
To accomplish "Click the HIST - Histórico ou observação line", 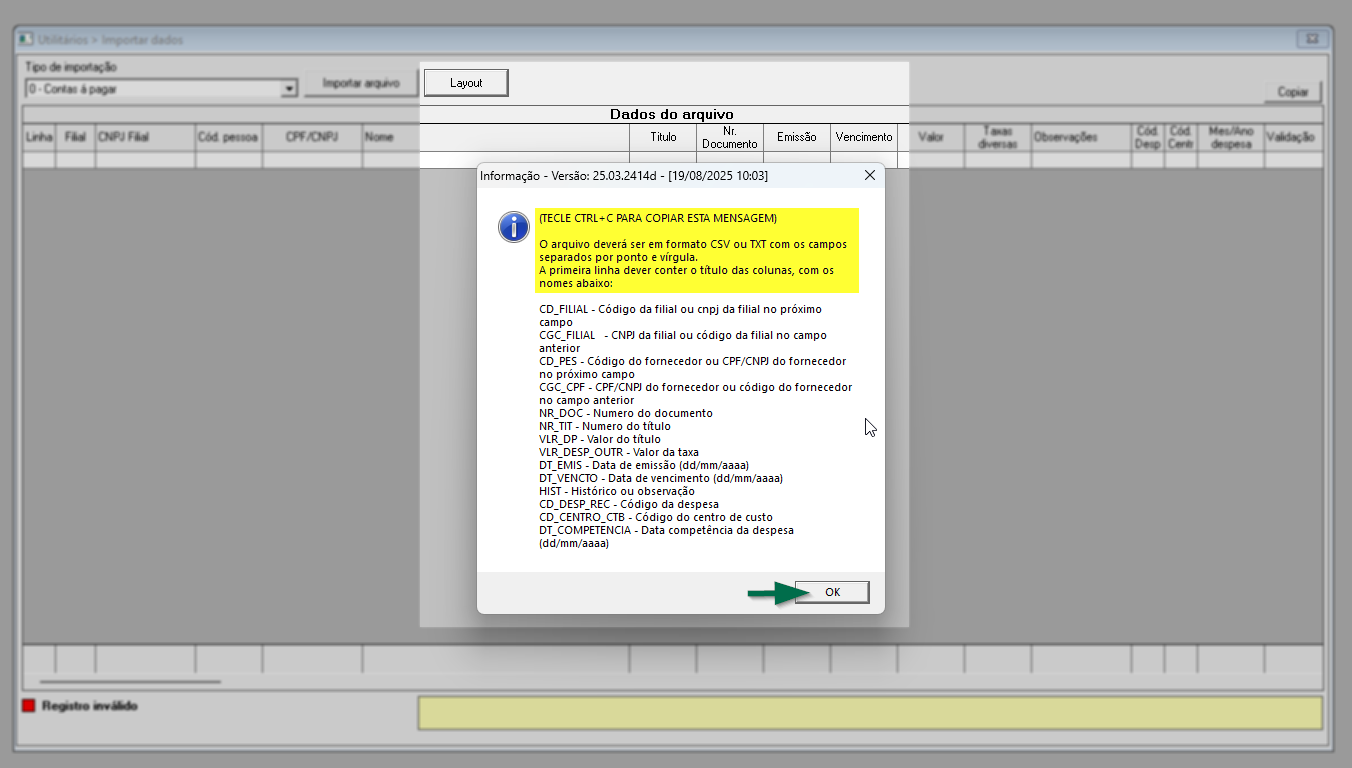I will click(617, 491).
